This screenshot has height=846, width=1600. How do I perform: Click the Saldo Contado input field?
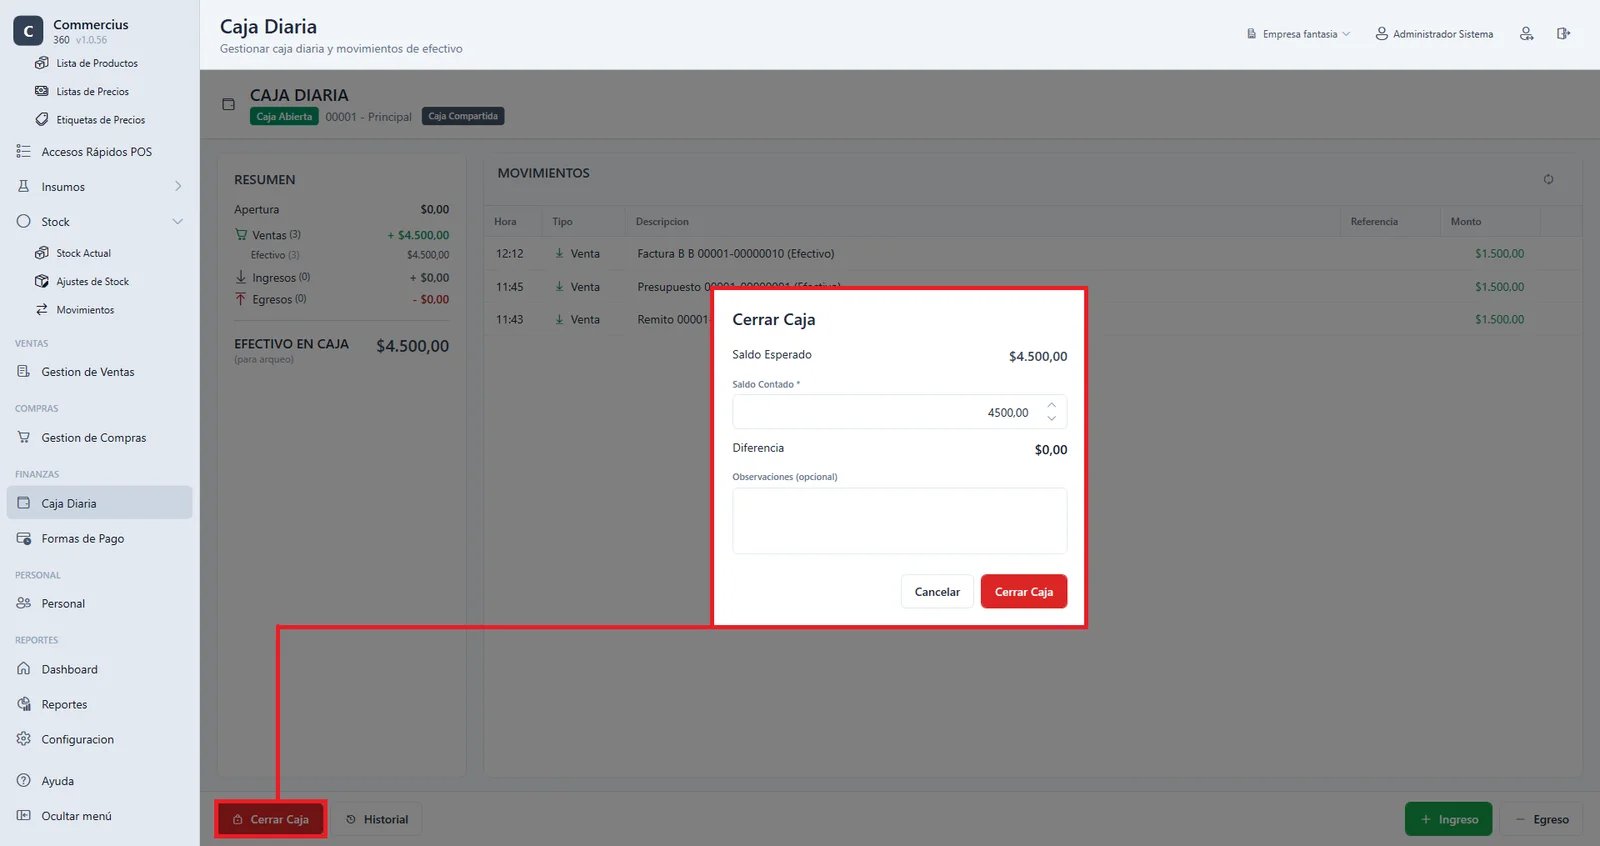tap(899, 412)
